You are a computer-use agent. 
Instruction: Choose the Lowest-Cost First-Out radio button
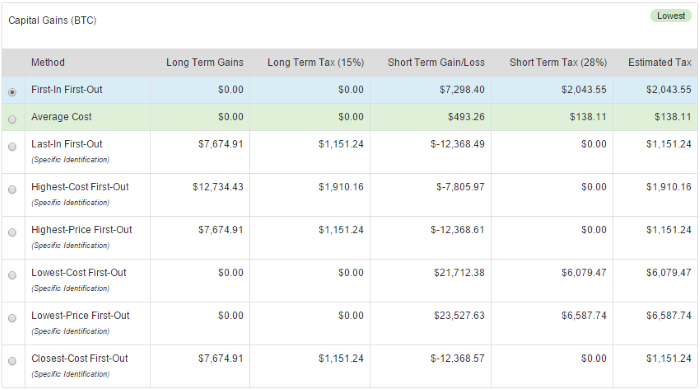(12, 275)
